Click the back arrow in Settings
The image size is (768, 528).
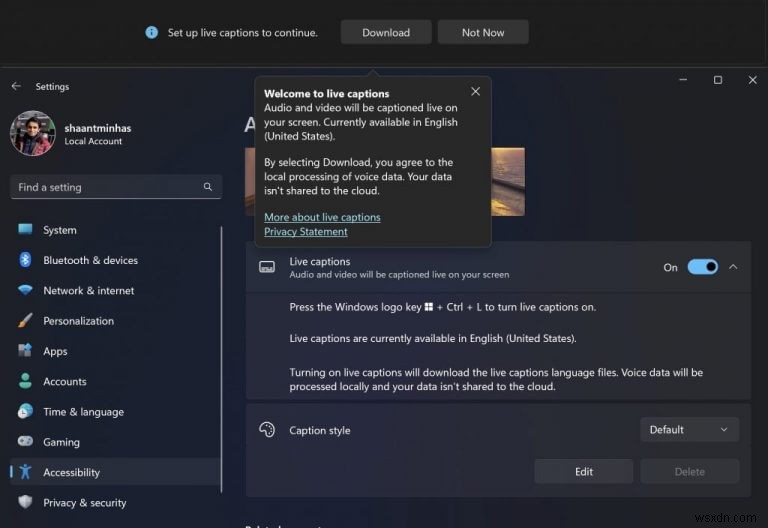16,86
